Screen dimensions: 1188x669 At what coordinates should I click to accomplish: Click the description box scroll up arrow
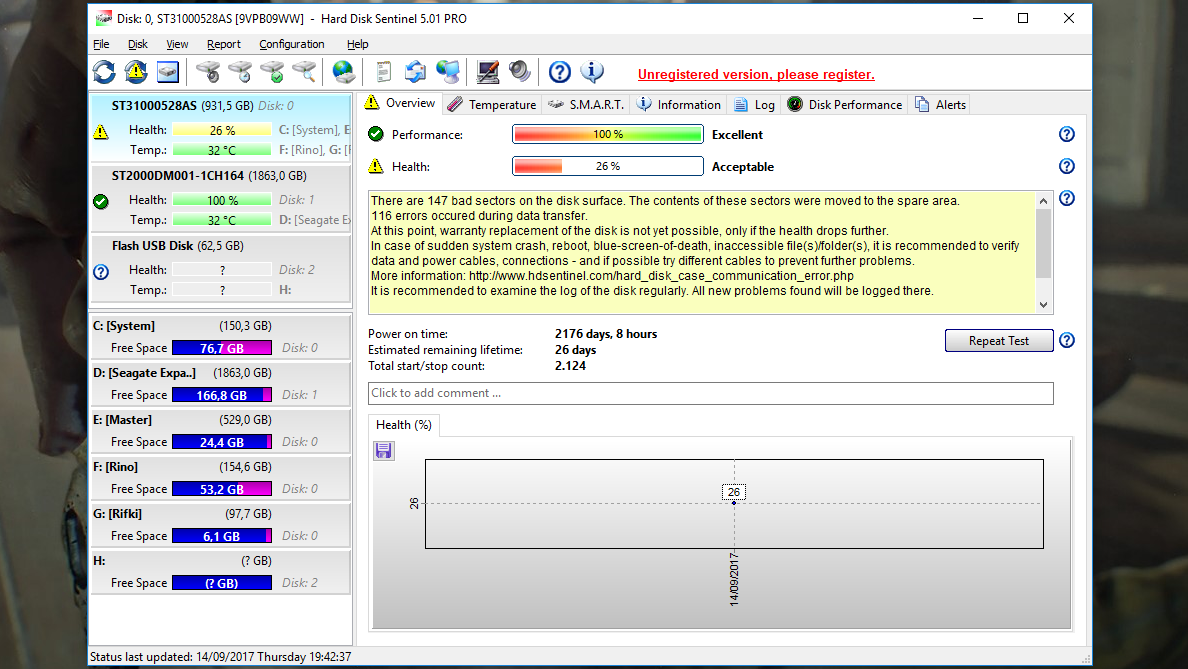(x=1043, y=201)
